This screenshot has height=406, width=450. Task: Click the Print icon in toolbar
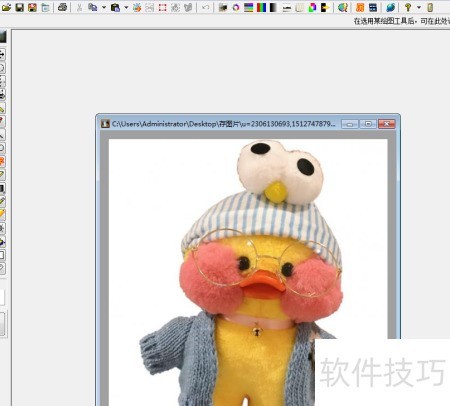(x=62, y=7)
